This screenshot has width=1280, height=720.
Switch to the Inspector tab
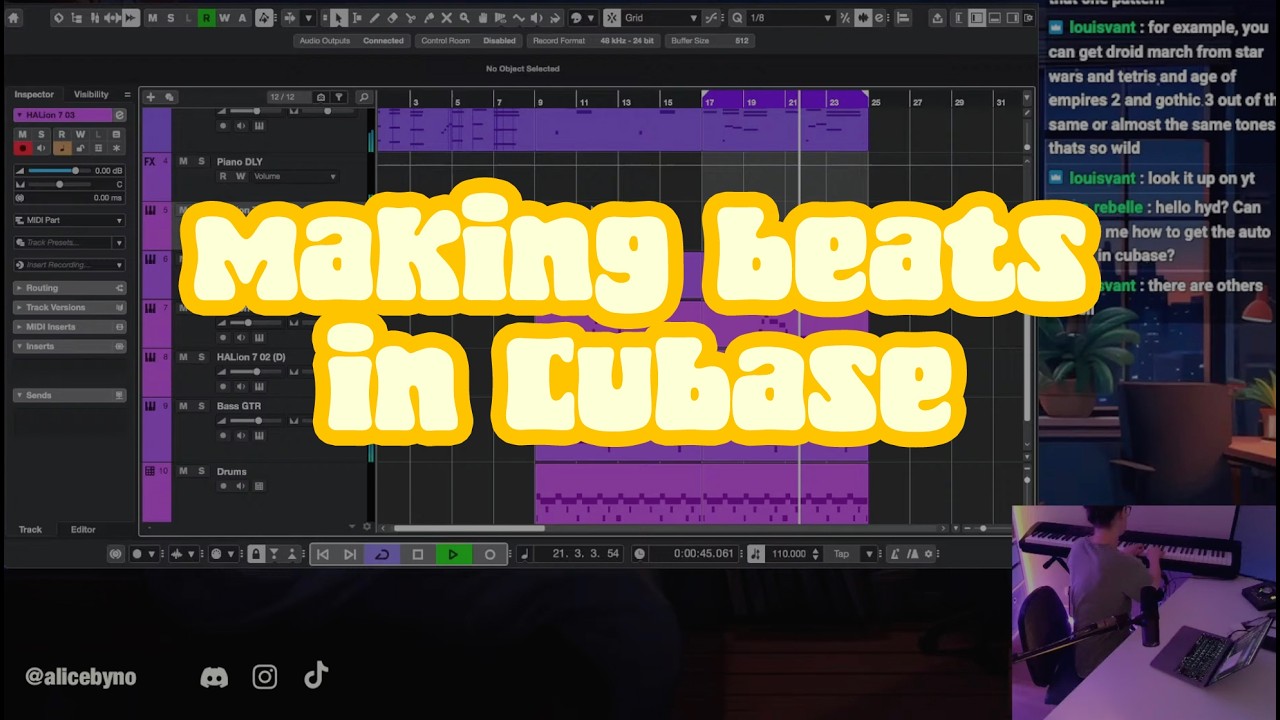tap(34, 94)
